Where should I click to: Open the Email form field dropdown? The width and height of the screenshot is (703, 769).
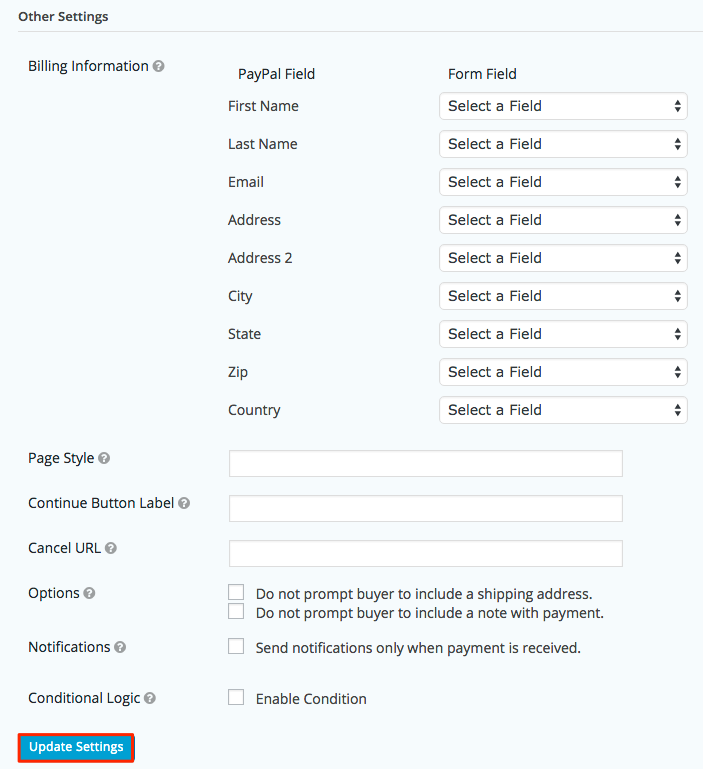coord(563,182)
